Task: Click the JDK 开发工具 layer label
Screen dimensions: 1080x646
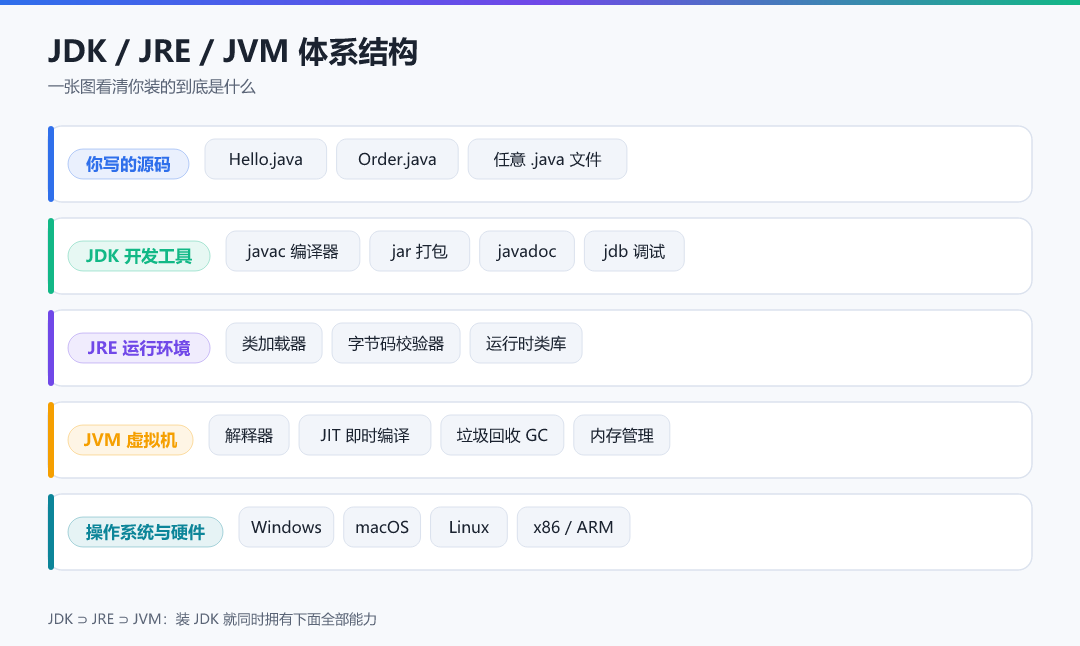Action: pyautogui.click(x=138, y=256)
